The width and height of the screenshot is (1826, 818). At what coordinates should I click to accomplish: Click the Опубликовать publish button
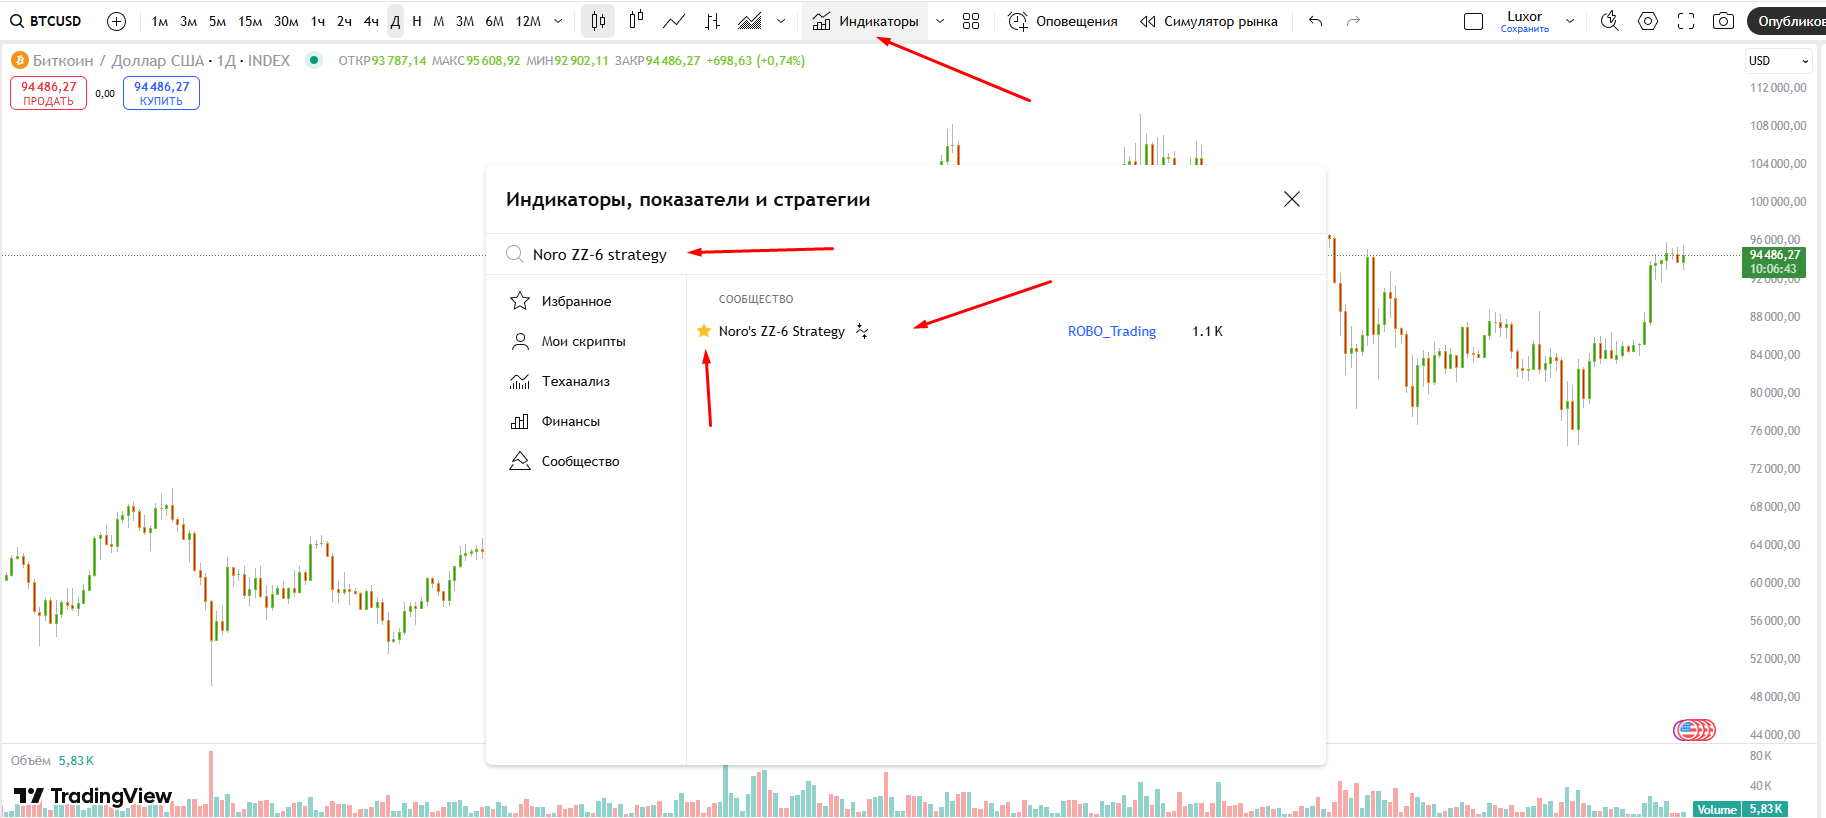[x=1788, y=21]
